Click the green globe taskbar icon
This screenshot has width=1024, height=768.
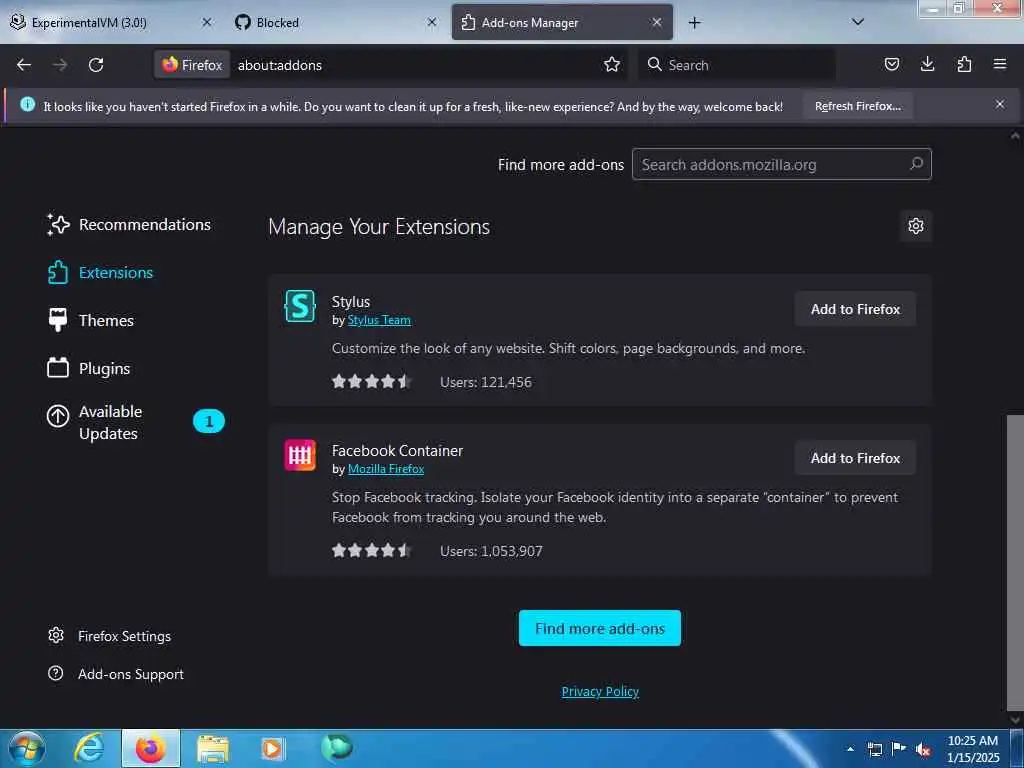coord(336,747)
